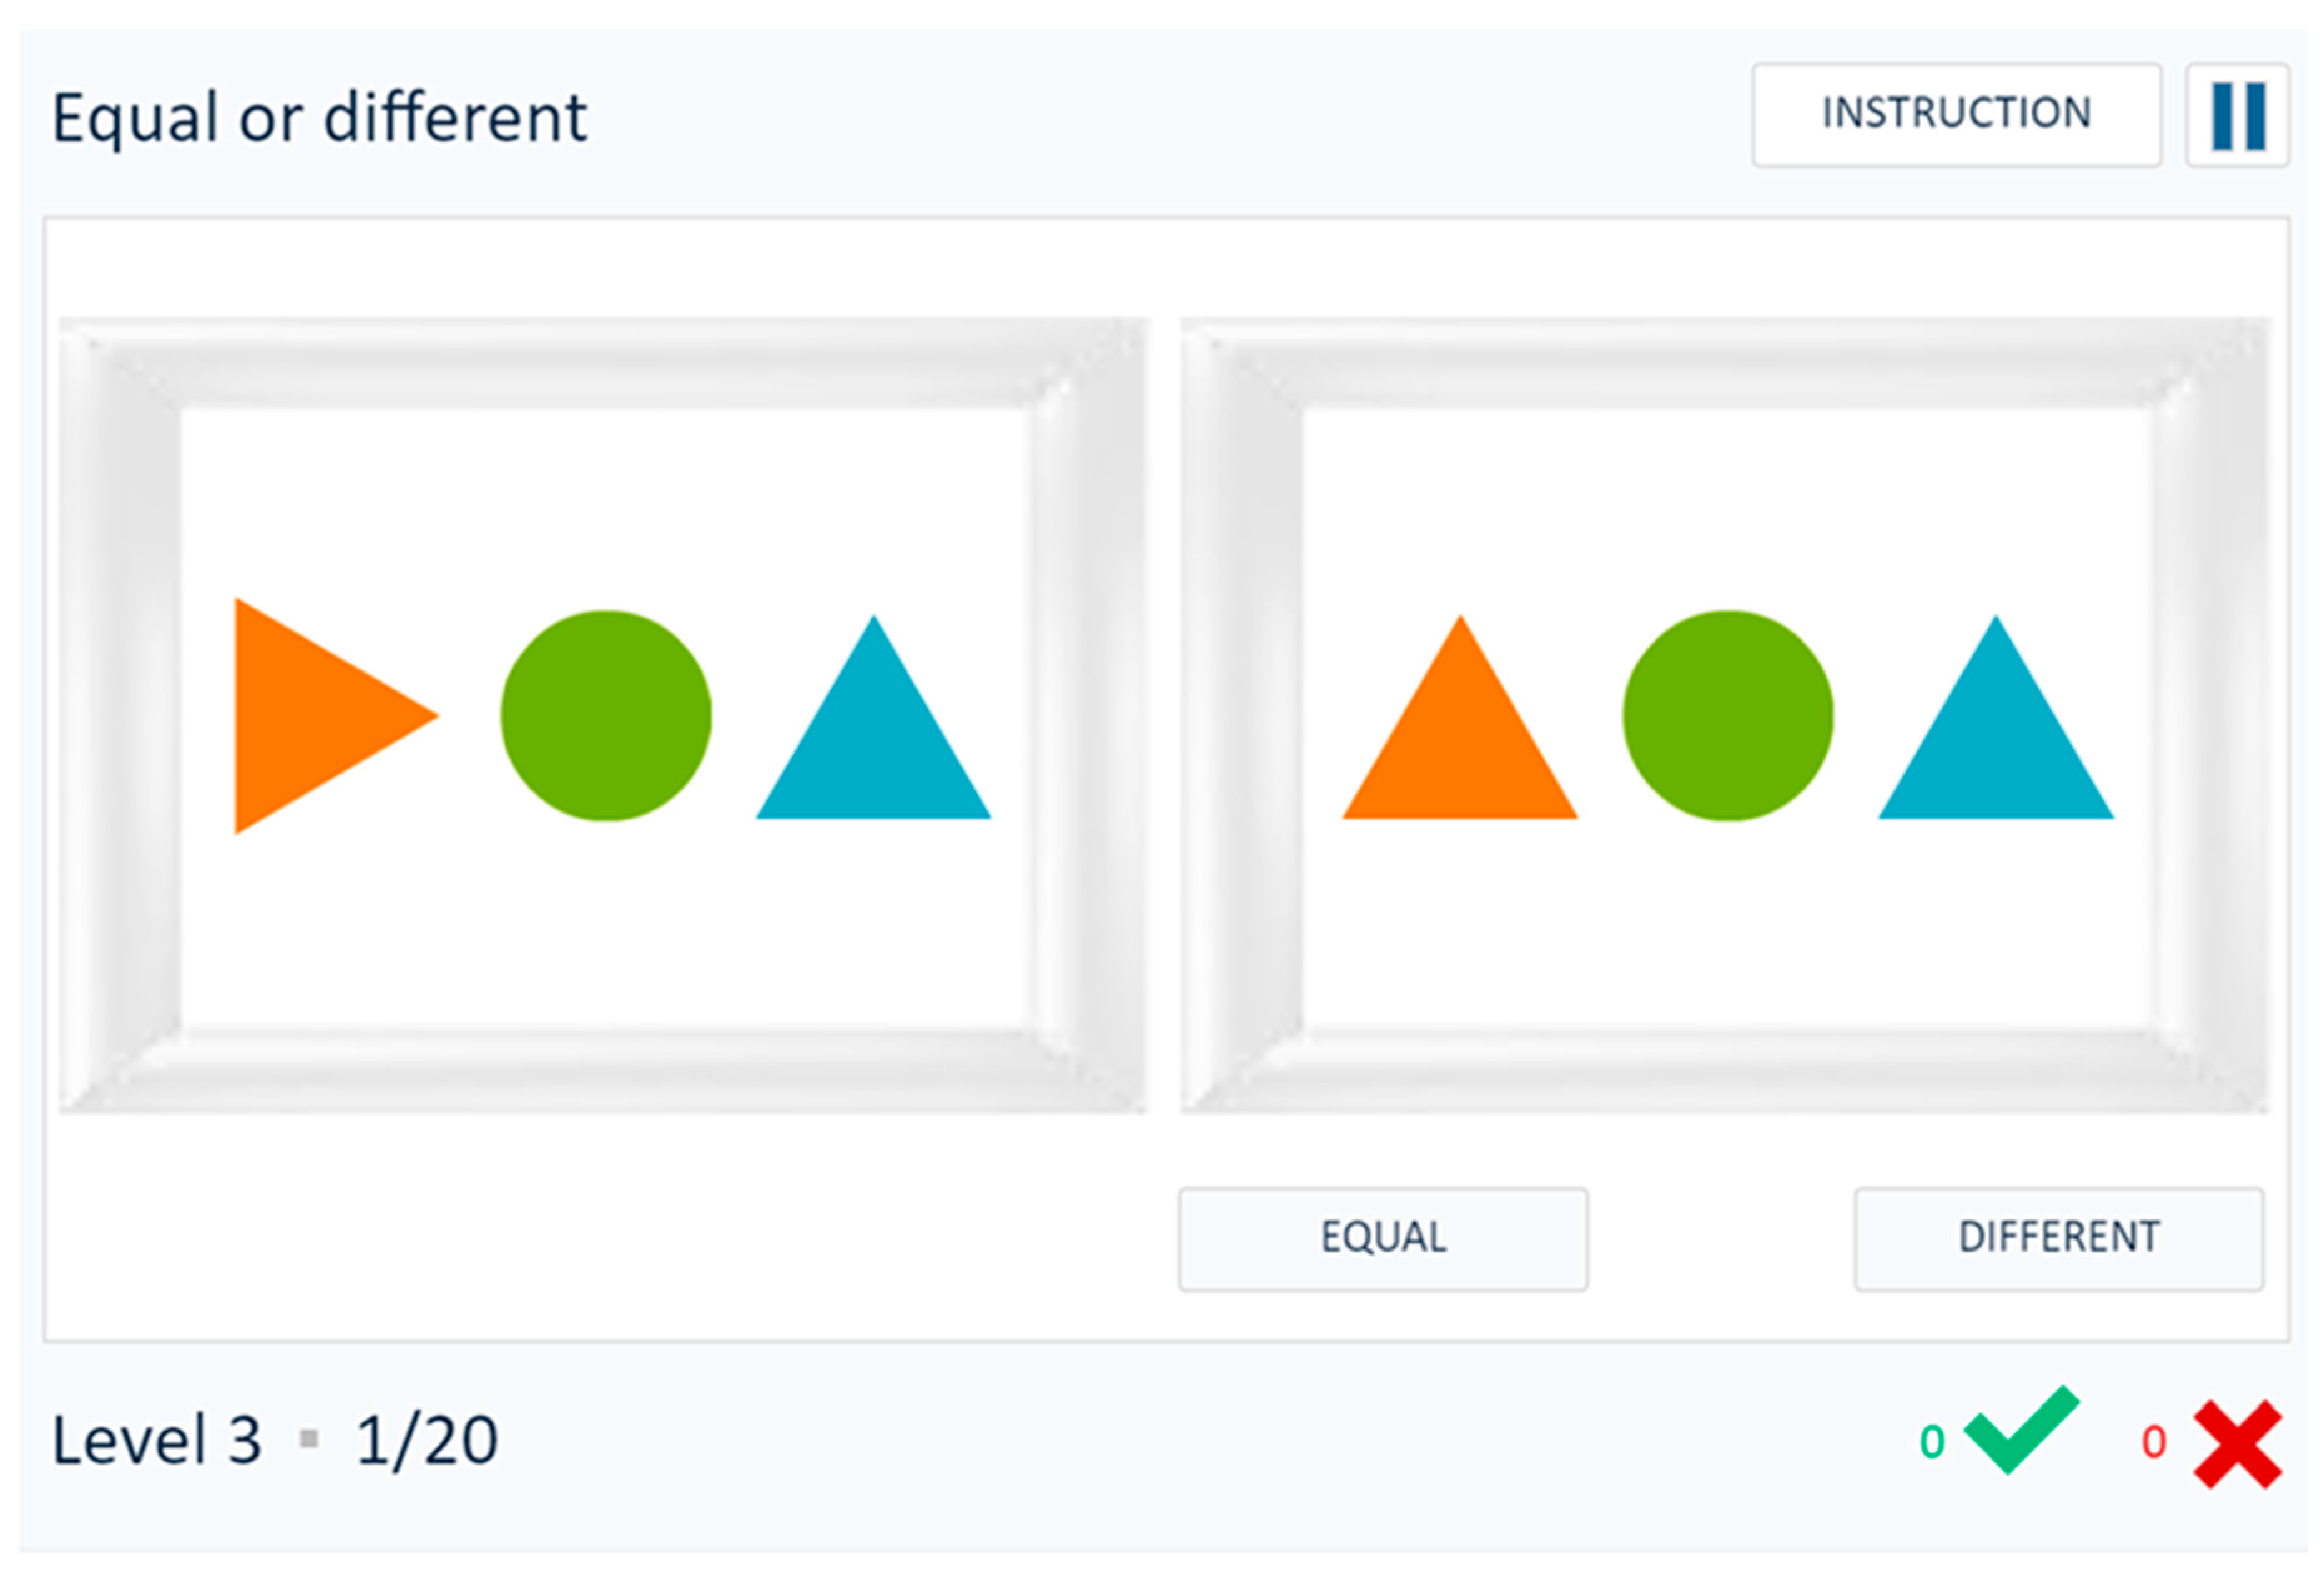
Task: Open the INSTRUCTION panel
Action: pyautogui.click(x=1956, y=114)
